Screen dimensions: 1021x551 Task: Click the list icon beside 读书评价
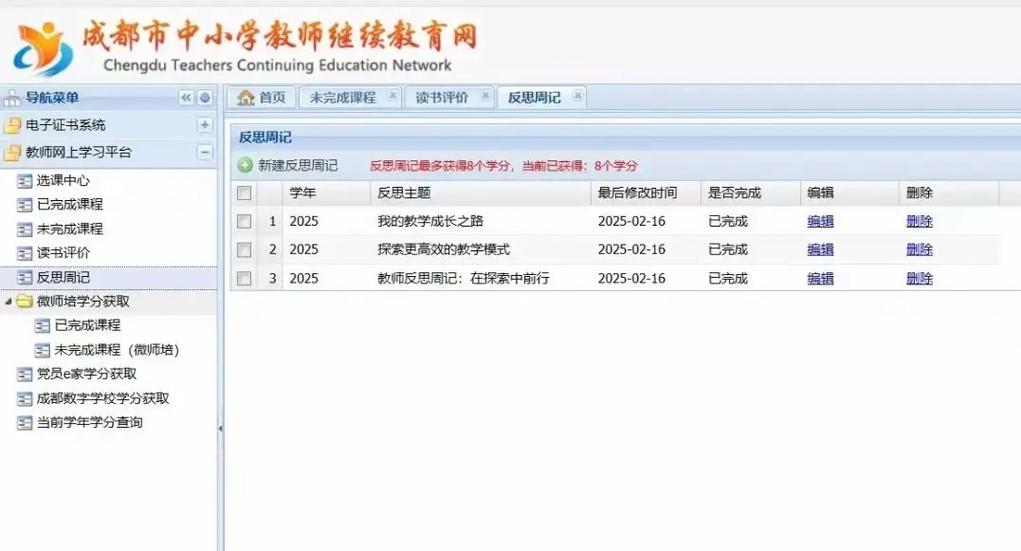24,253
